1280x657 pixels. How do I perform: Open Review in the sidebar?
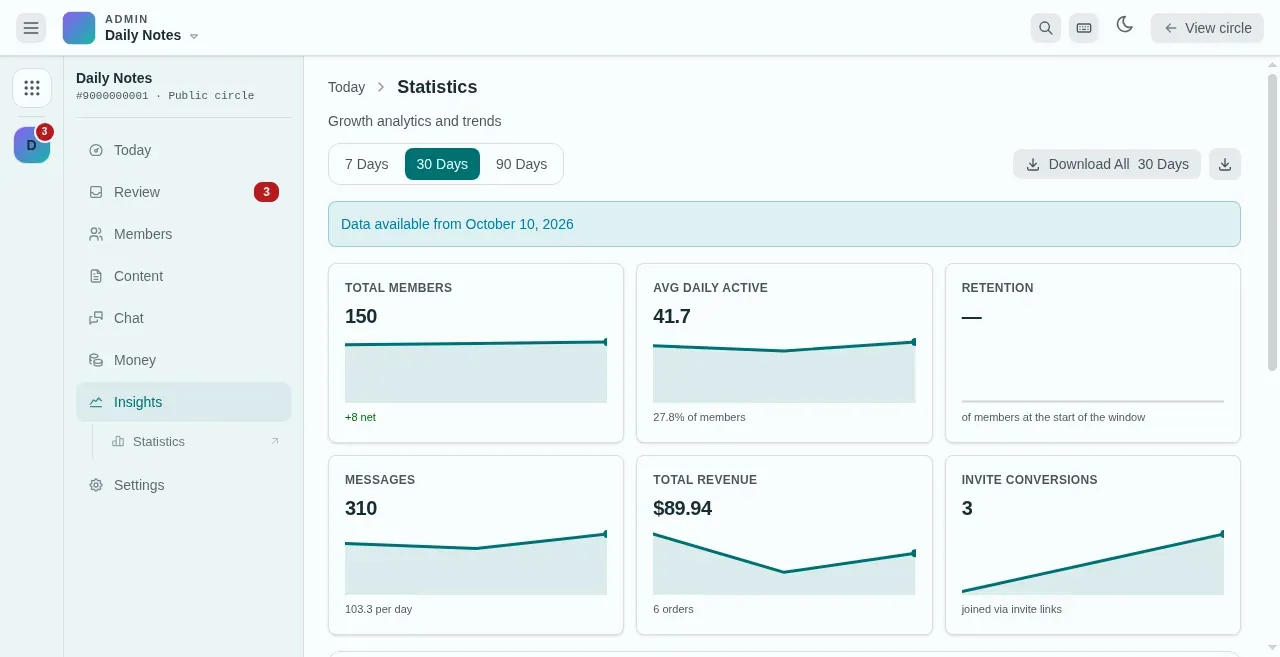(x=184, y=192)
